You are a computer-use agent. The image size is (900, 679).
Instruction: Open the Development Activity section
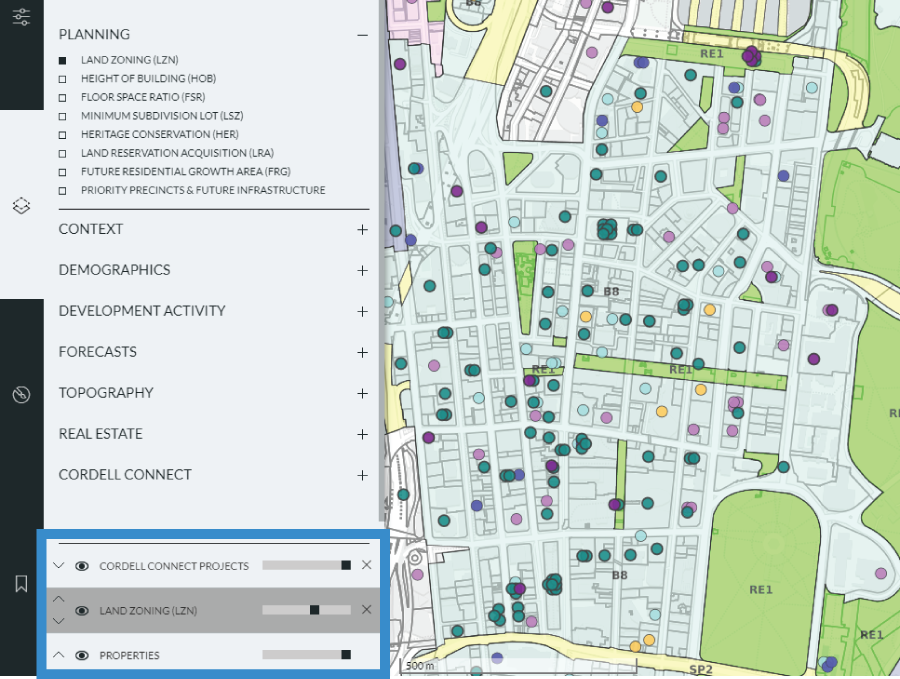point(362,311)
